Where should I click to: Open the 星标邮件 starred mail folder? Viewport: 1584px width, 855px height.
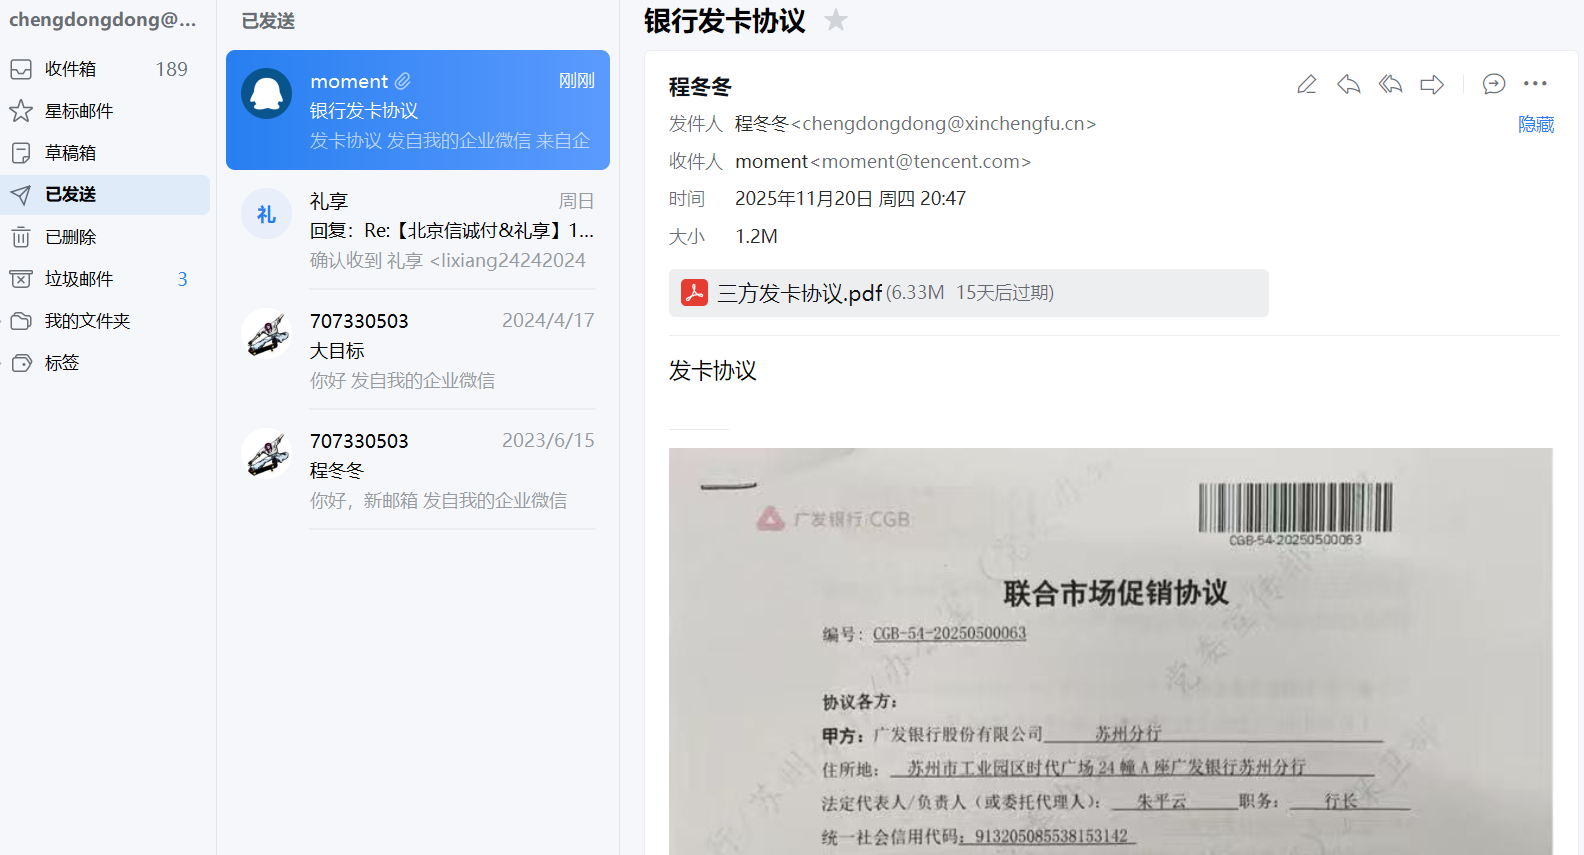(x=105, y=111)
